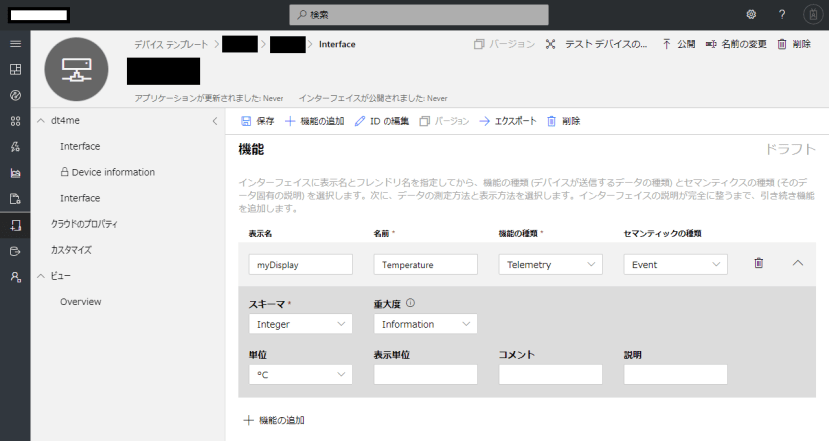Click the 機能 section heading
The image size is (829, 441).
tap(251, 150)
